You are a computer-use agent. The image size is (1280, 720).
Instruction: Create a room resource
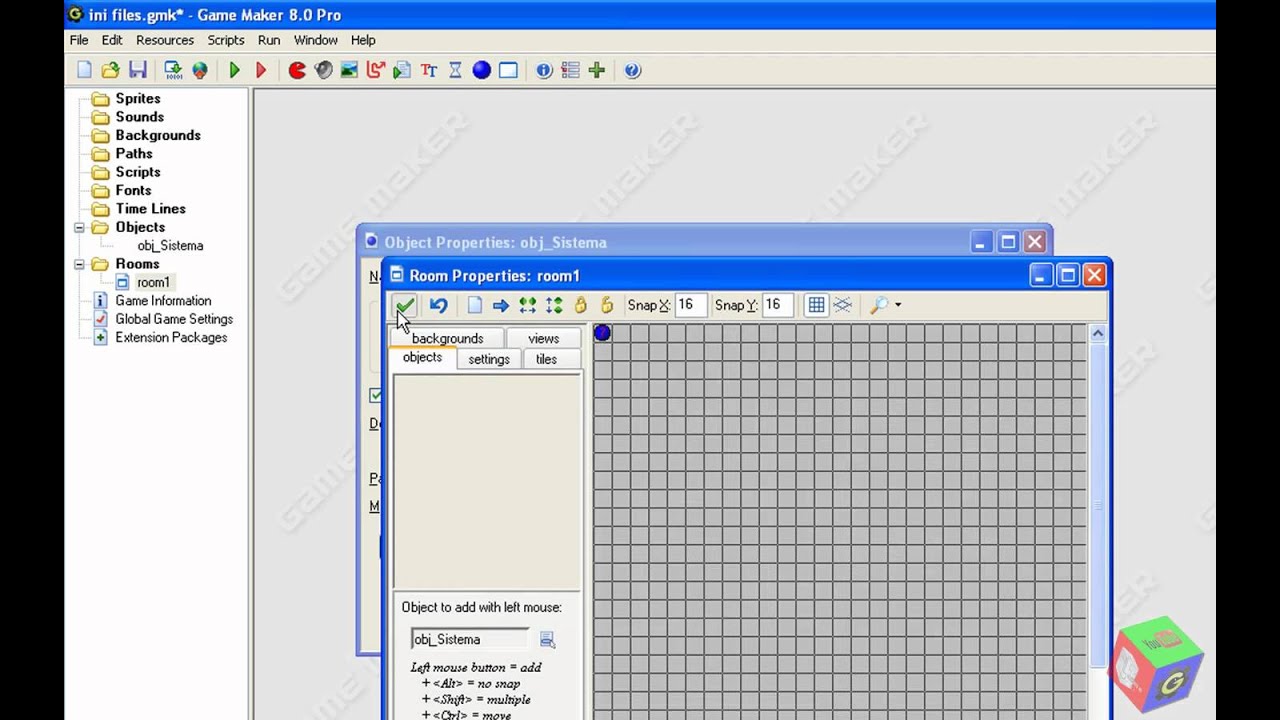pos(508,70)
